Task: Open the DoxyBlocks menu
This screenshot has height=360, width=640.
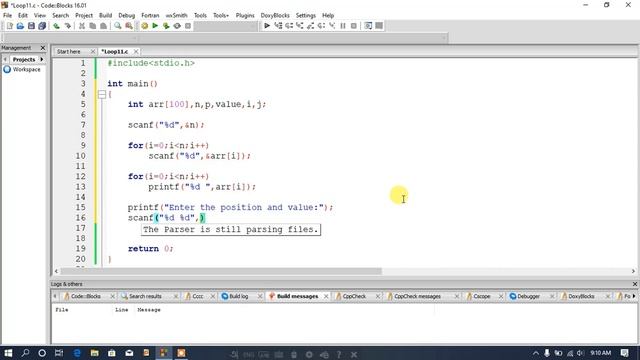Action: (x=275, y=15)
